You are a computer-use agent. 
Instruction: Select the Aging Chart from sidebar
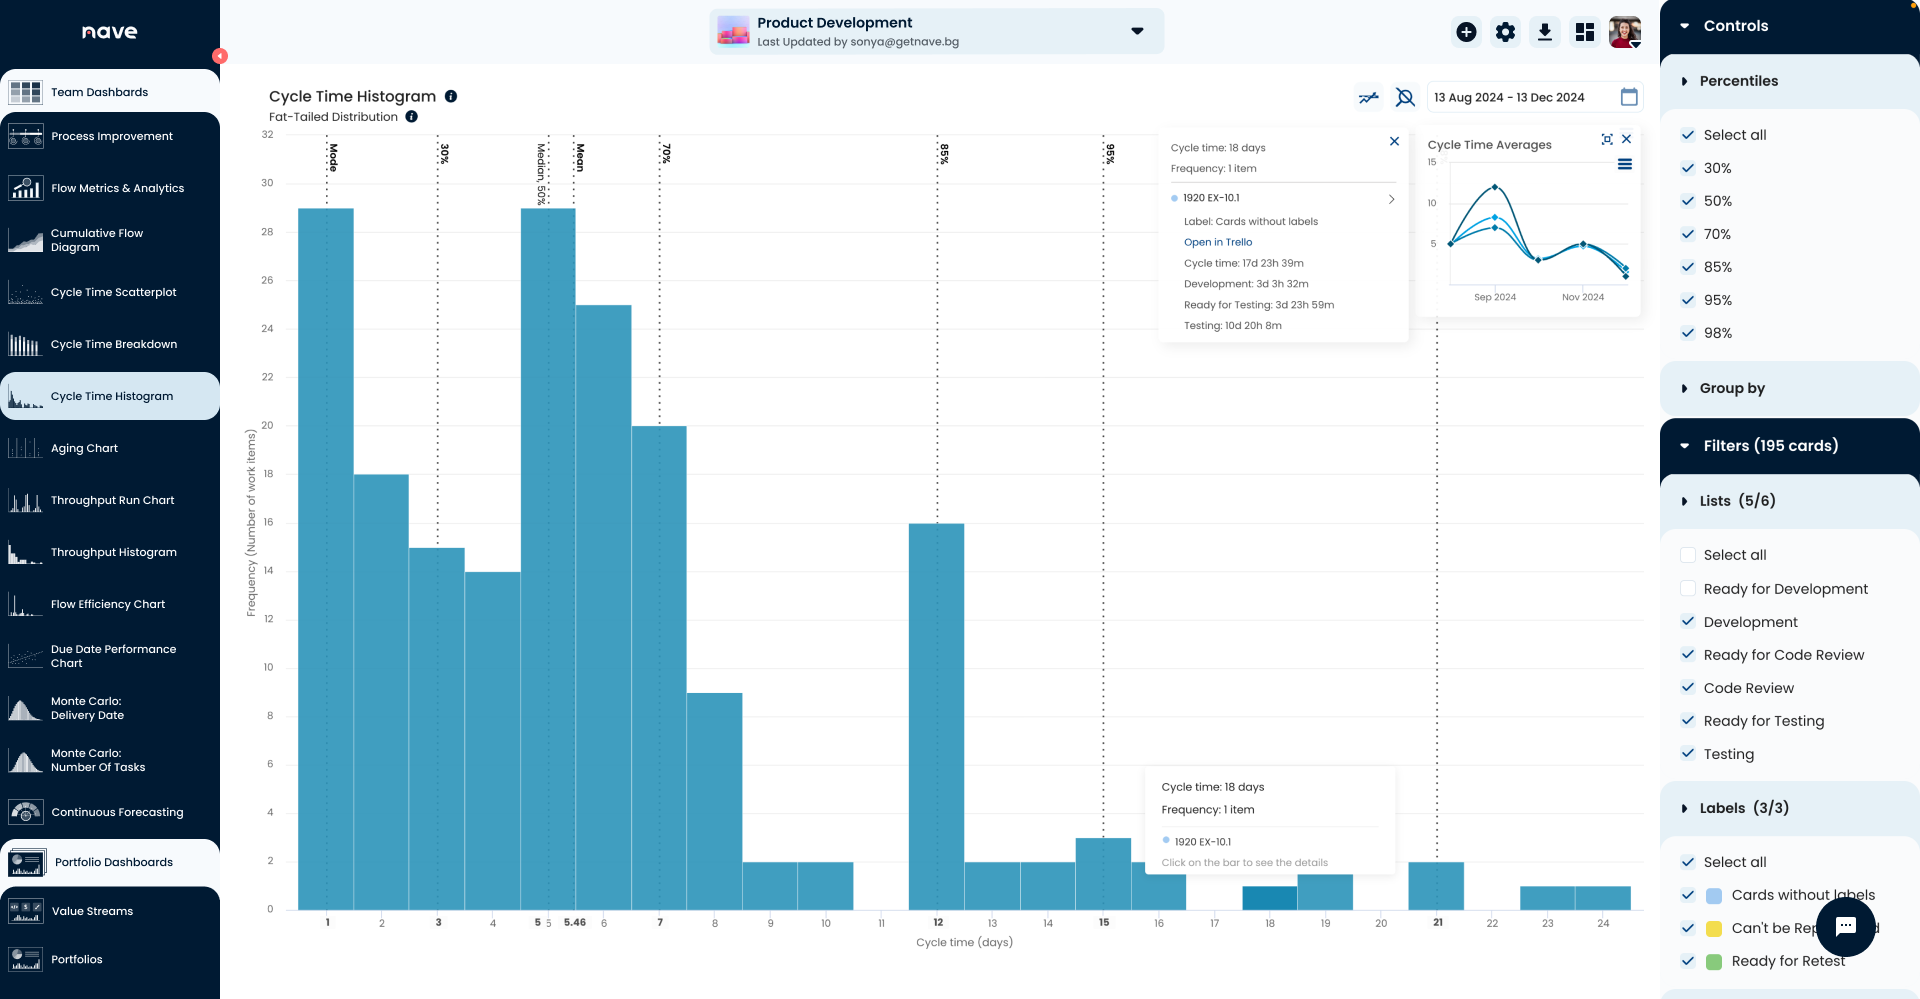click(85, 448)
